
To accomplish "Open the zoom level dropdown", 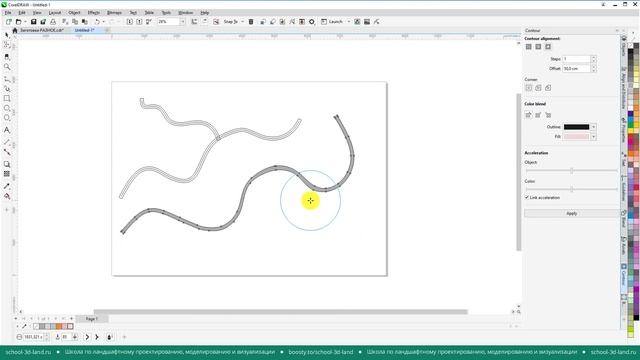I will (x=182, y=22).
